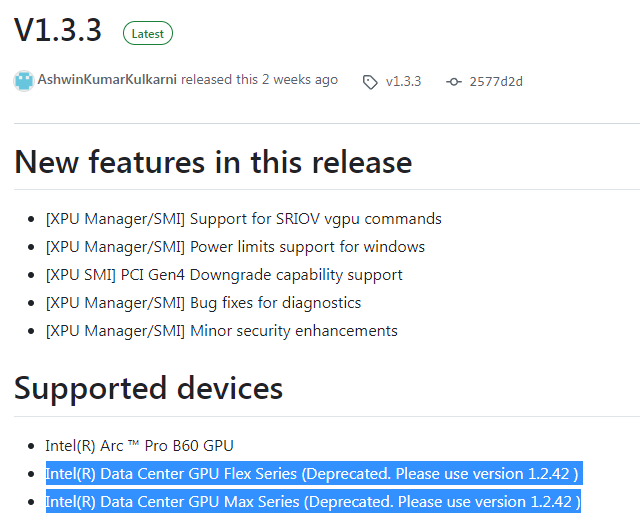
Task: Click the 'Bug fixes for diagnostics' item
Action: 203,302
